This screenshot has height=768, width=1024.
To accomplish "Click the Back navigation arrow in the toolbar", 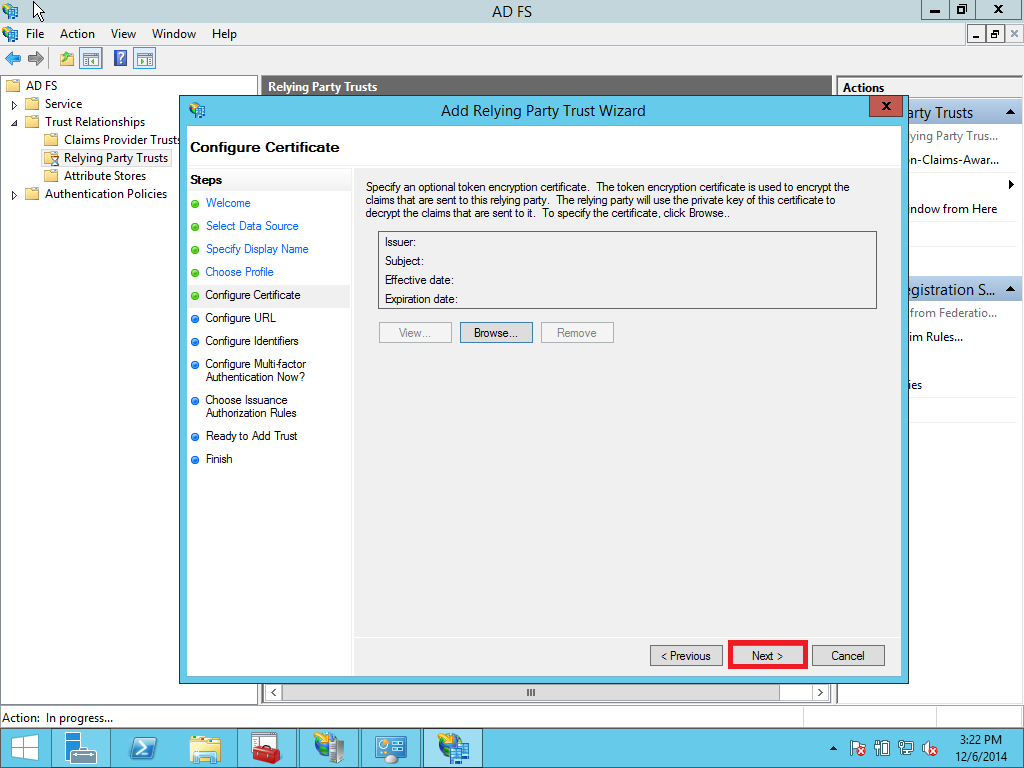I will click(x=12, y=58).
